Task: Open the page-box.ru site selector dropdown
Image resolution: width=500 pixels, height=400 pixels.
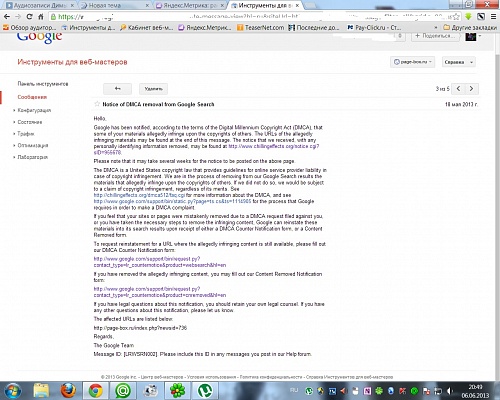Action: tap(412, 62)
